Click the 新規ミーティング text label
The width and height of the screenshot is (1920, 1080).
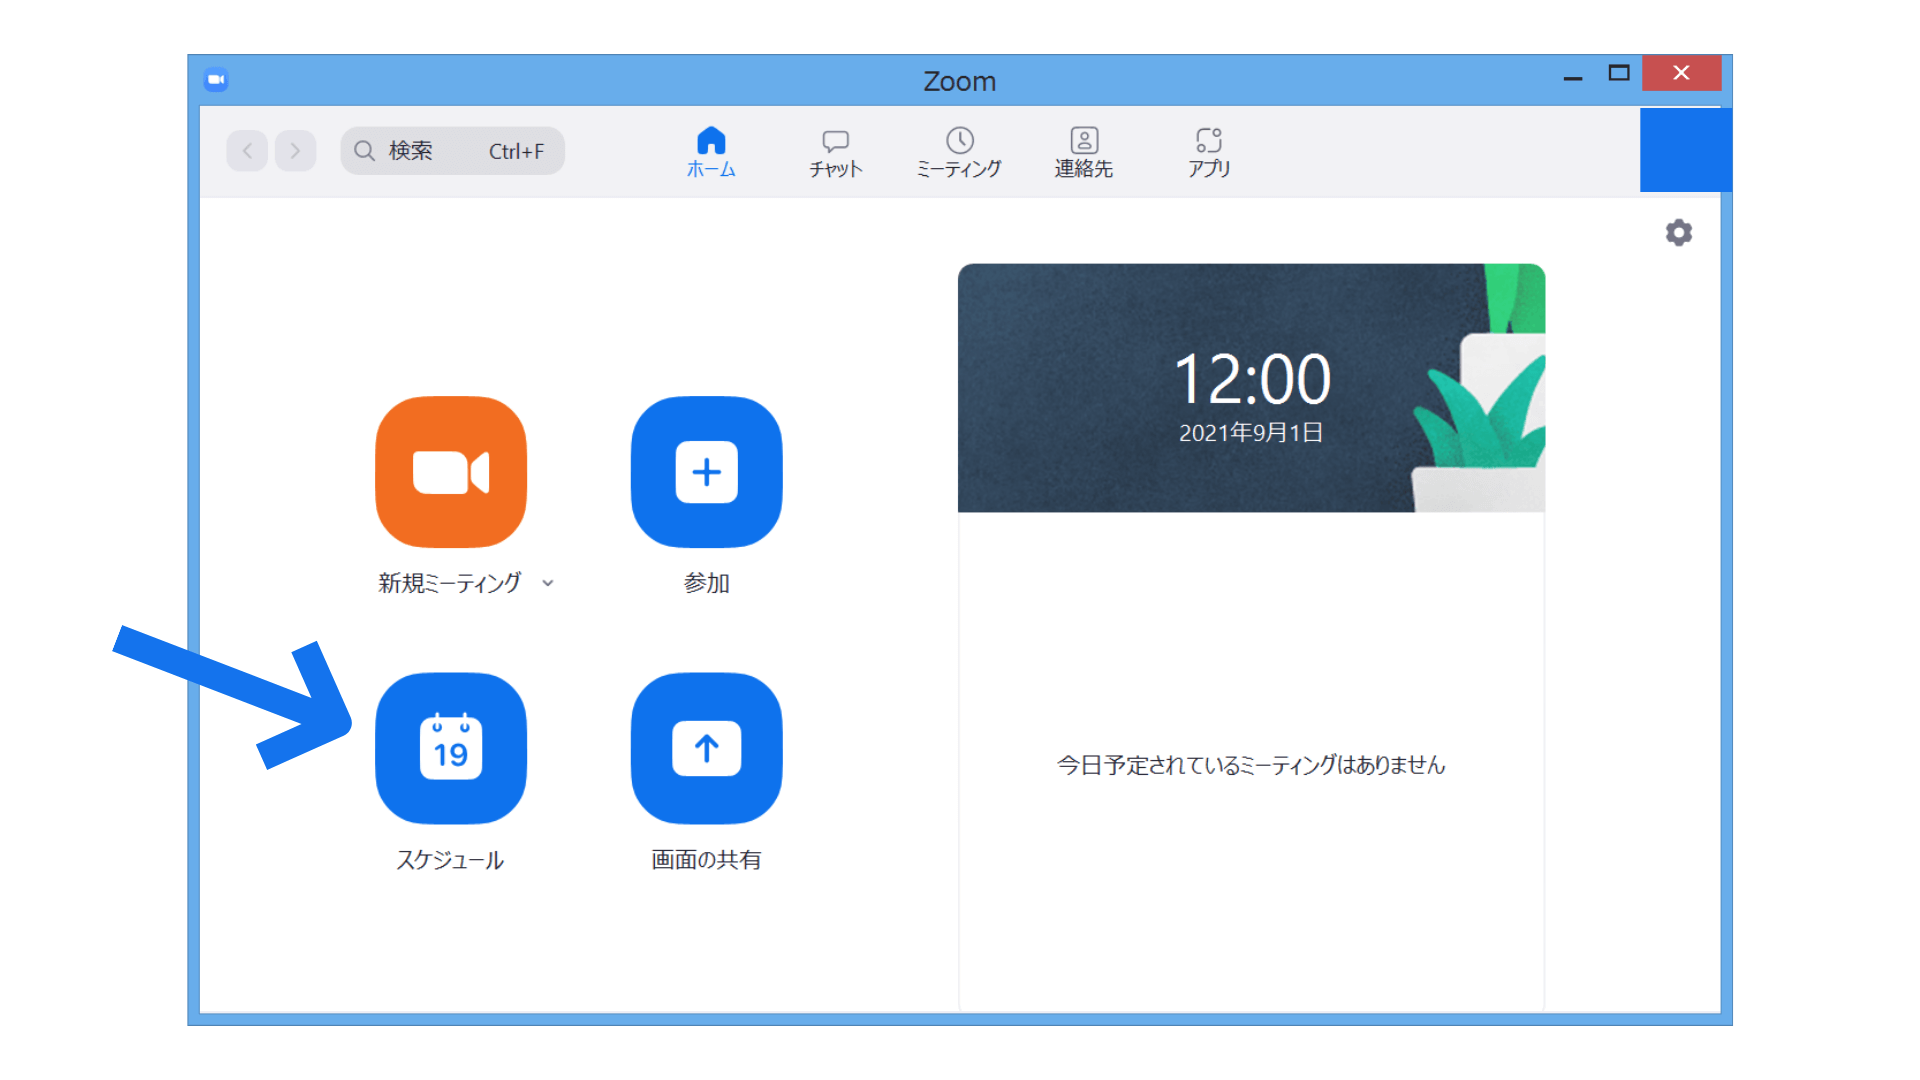(449, 583)
